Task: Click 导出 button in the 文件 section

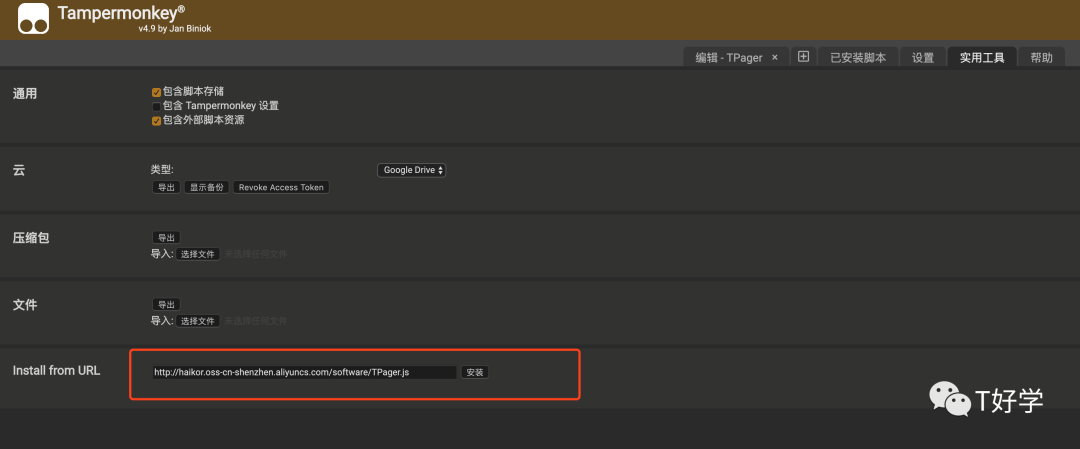Action: (x=166, y=304)
